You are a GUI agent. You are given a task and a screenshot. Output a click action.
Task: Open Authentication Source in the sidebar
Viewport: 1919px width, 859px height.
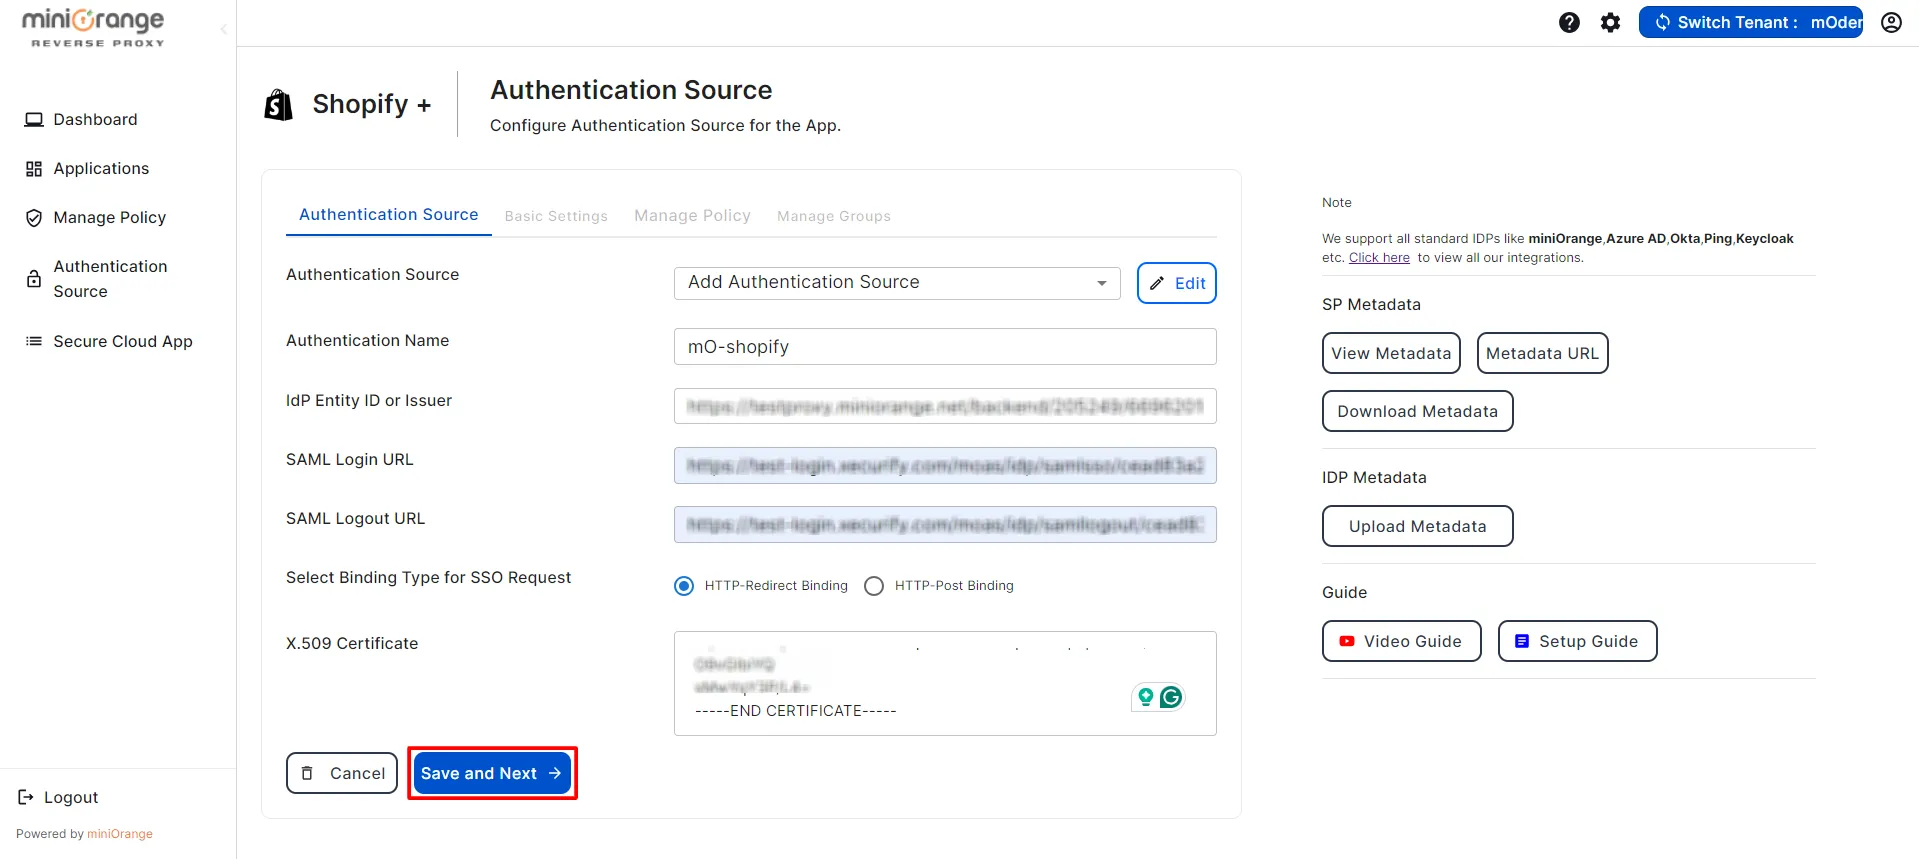click(97, 279)
